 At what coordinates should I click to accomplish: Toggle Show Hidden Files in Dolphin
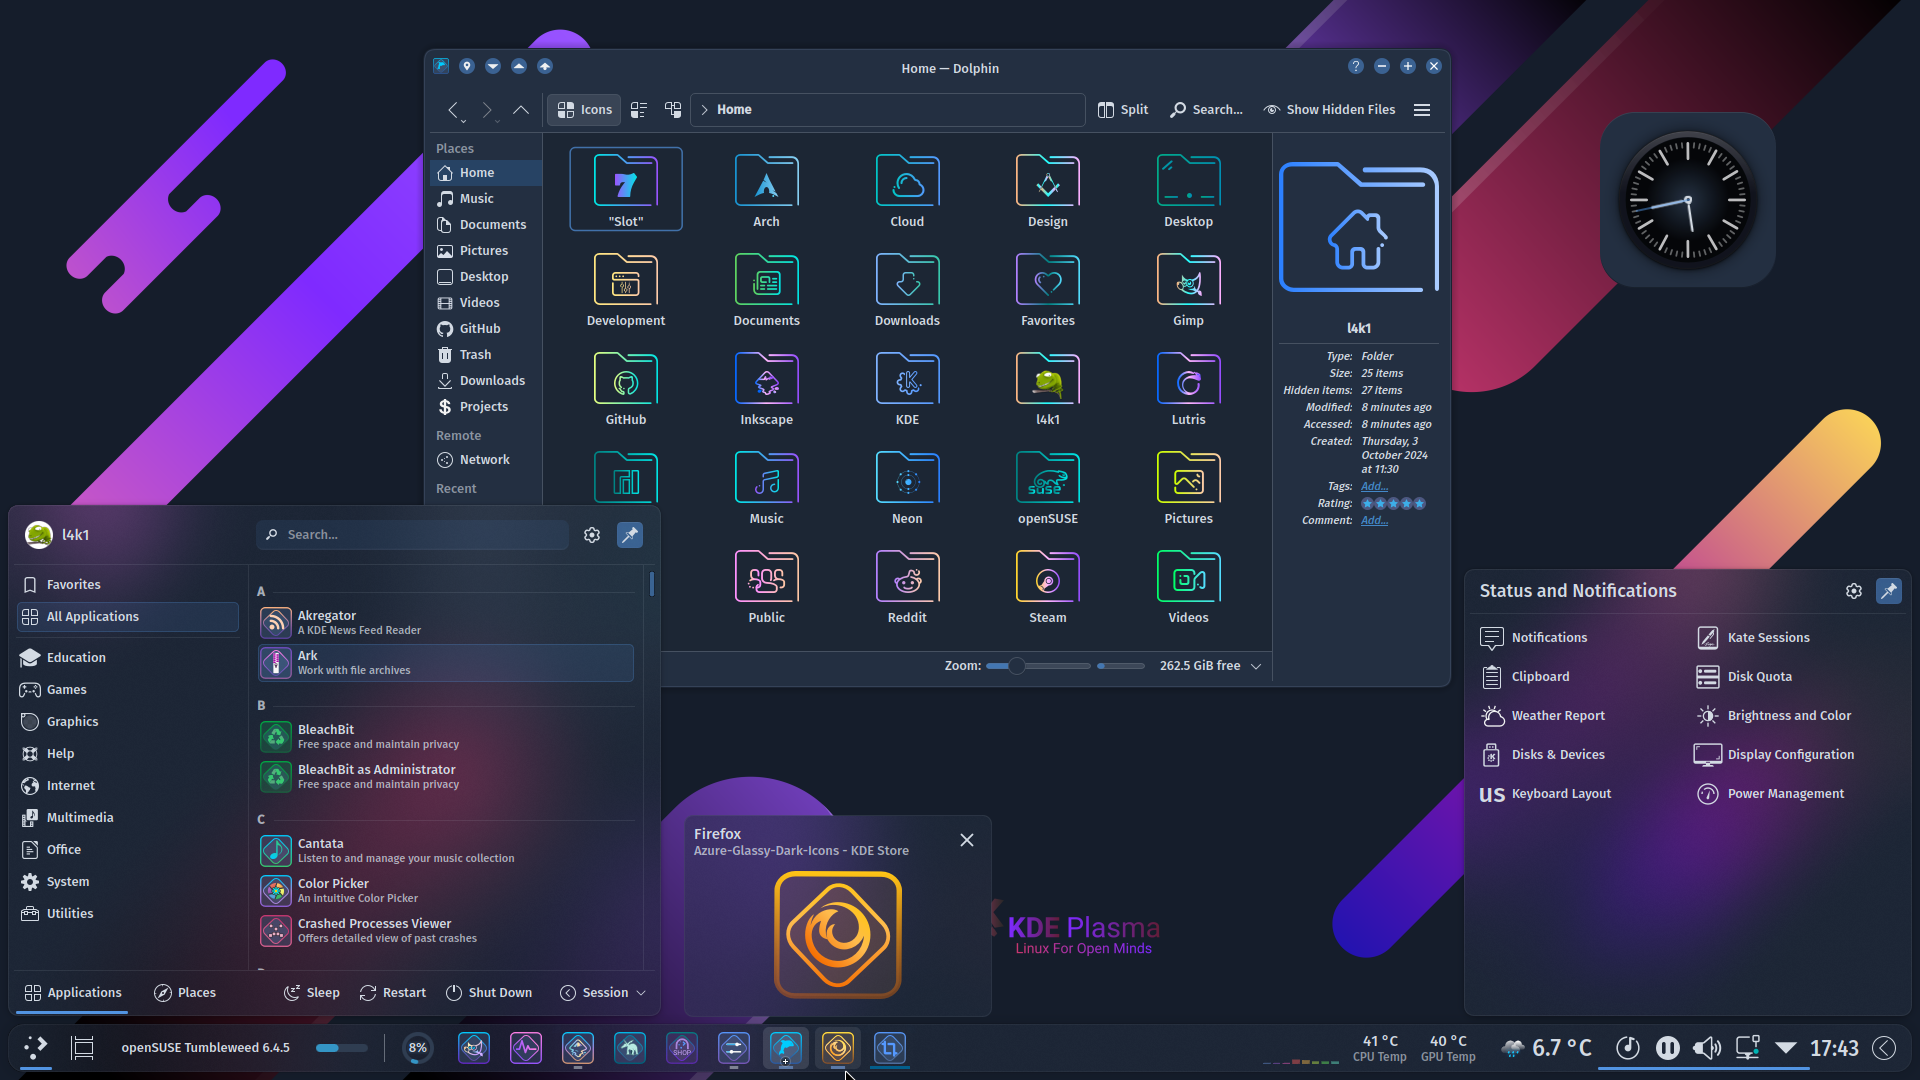click(x=1329, y=110)
